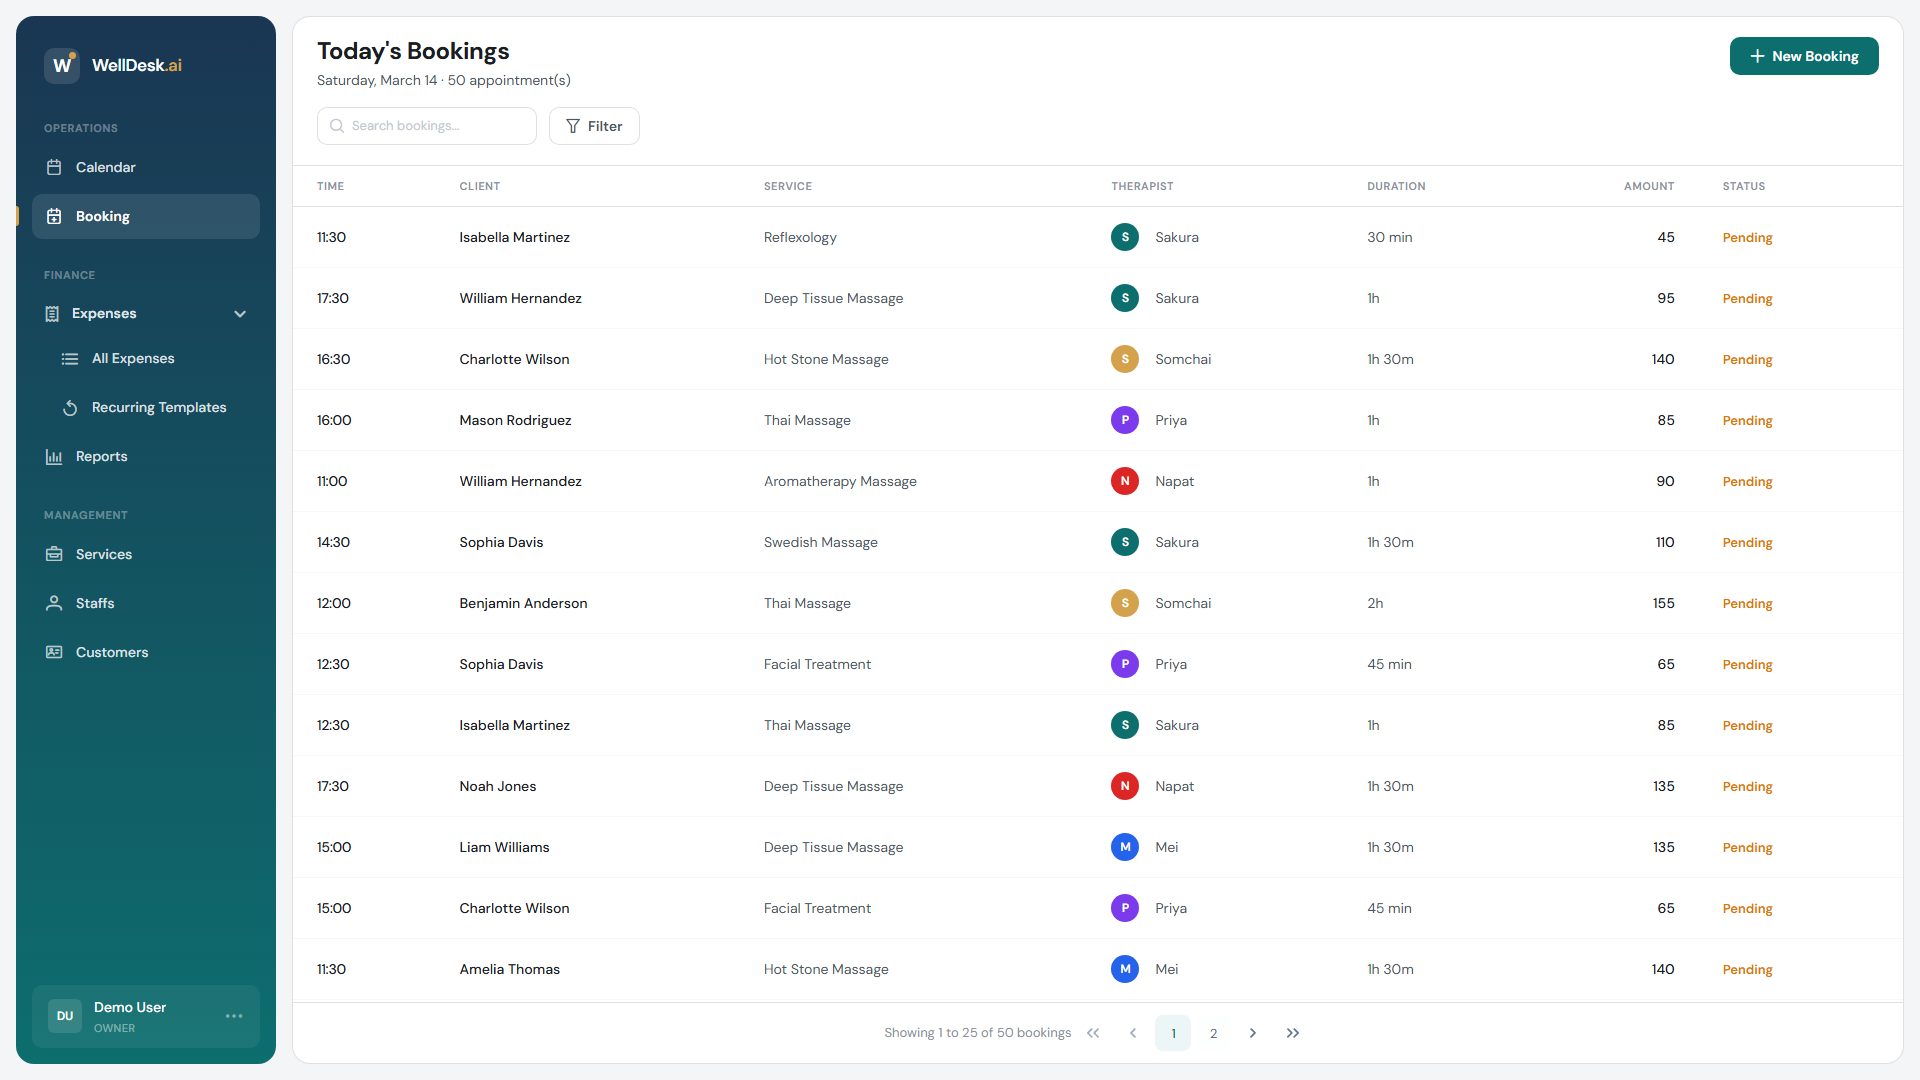
Task: Click the Expenses wallet icon under Finance
Action: click(52, 313)
